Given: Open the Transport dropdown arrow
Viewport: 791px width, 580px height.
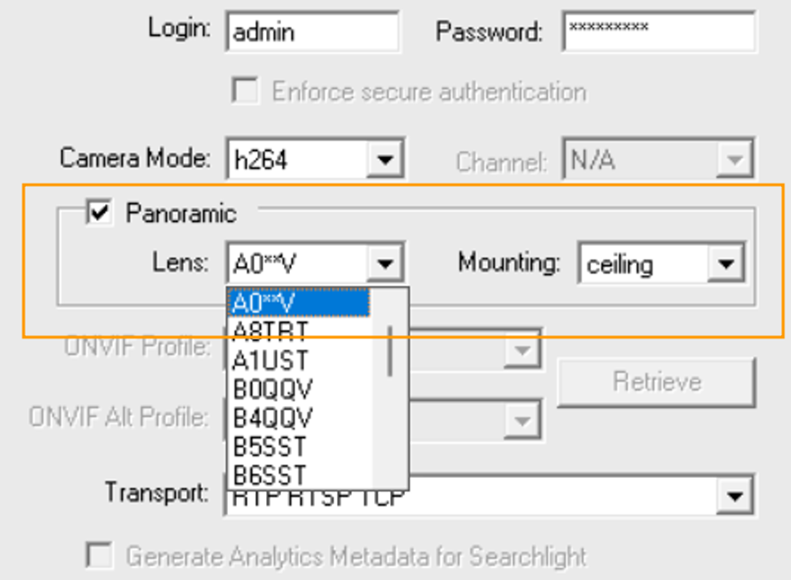Looking at the screenshot, I should point(734,496).
